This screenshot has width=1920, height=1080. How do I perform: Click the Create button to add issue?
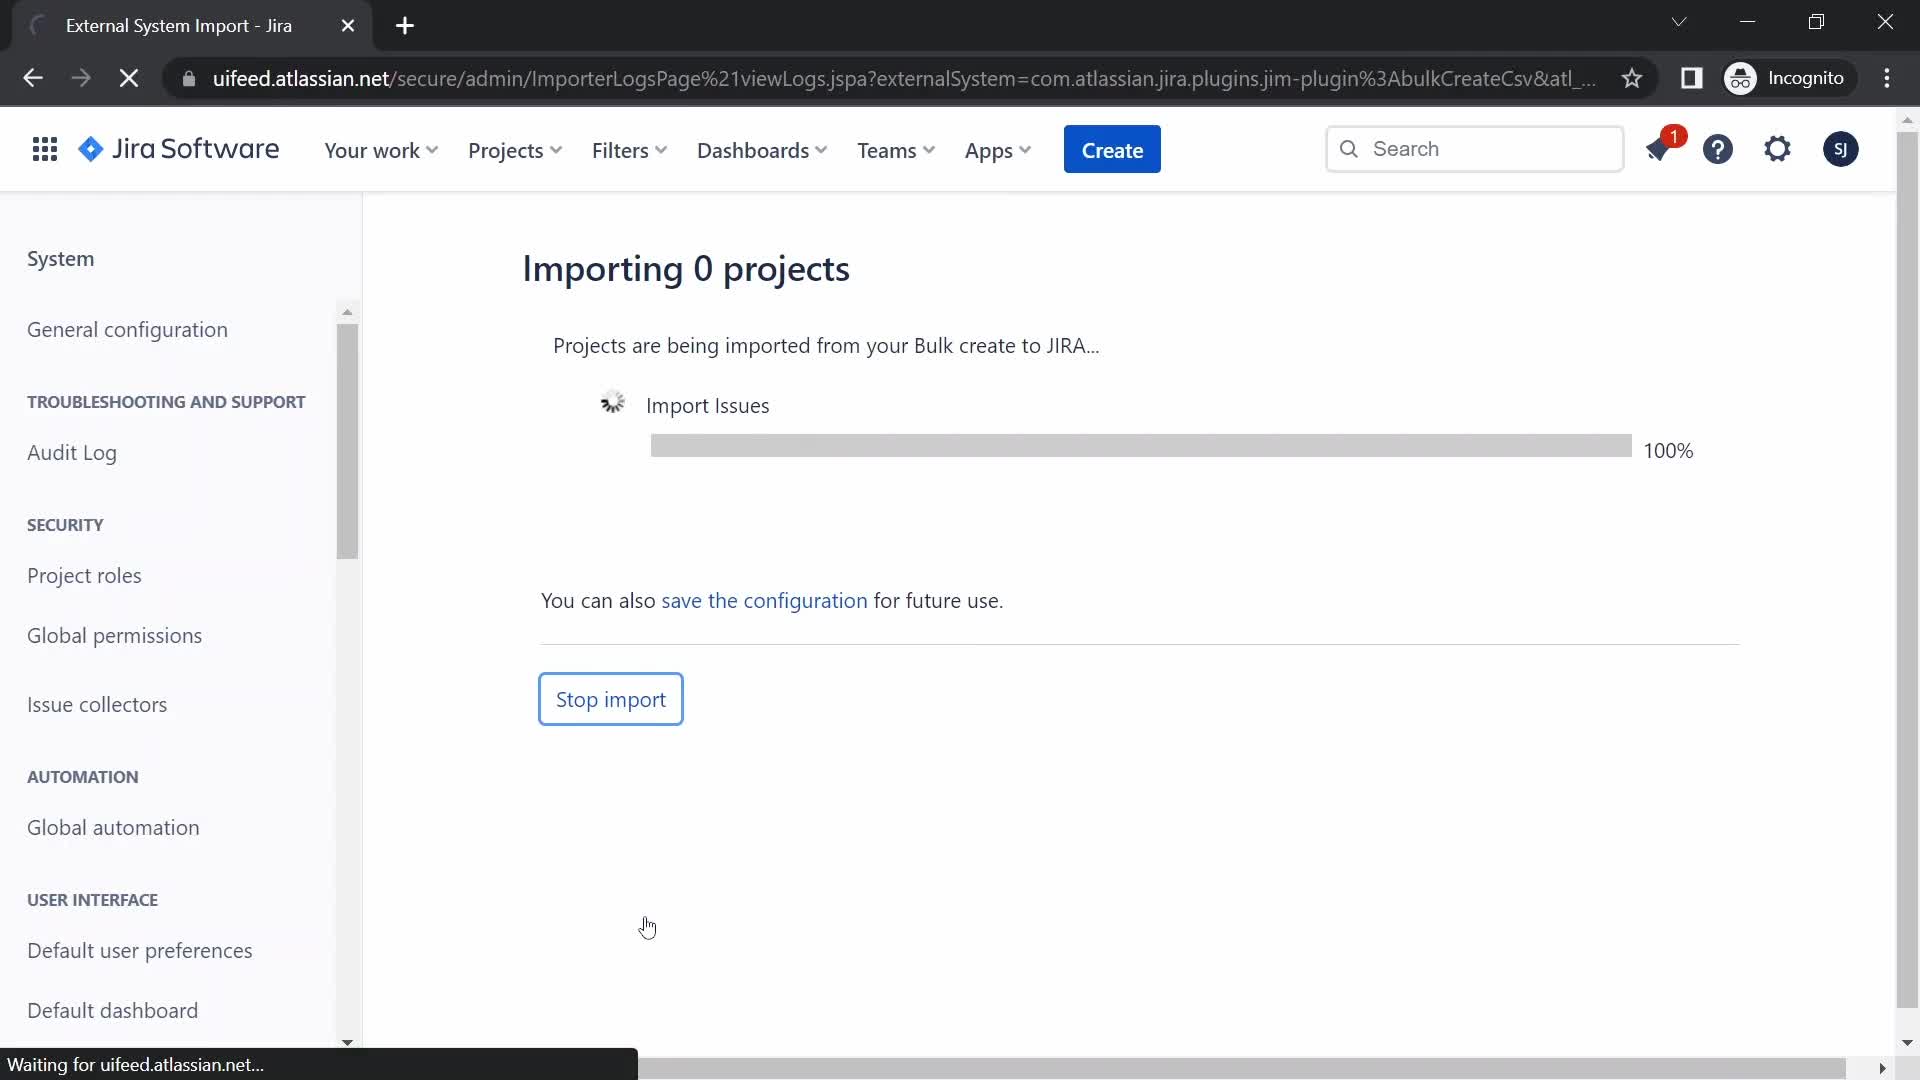pyautogui.click(x=1112, y=149)
